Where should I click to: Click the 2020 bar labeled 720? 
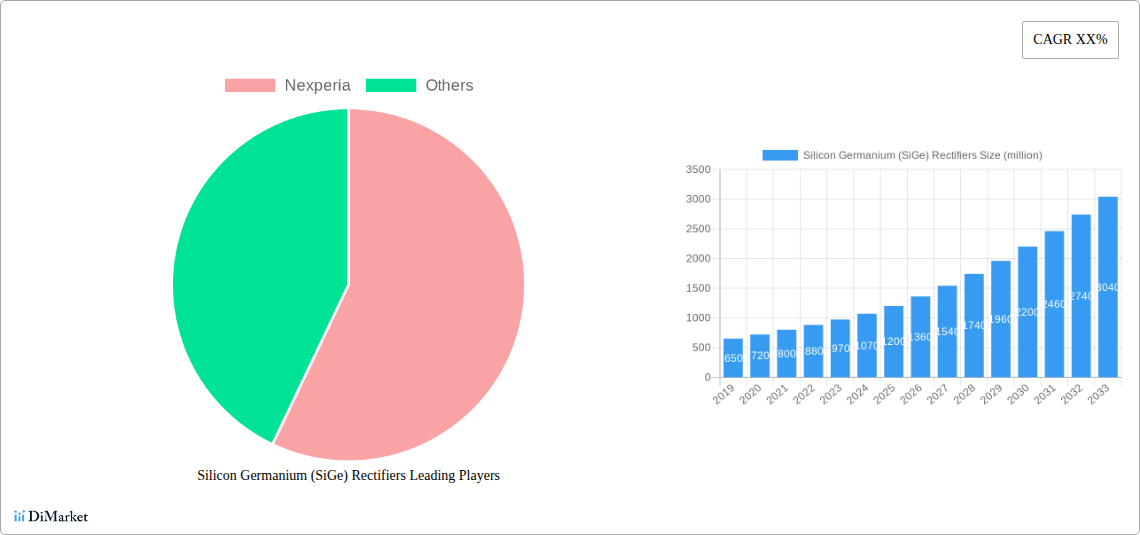[x=760, y=356]
